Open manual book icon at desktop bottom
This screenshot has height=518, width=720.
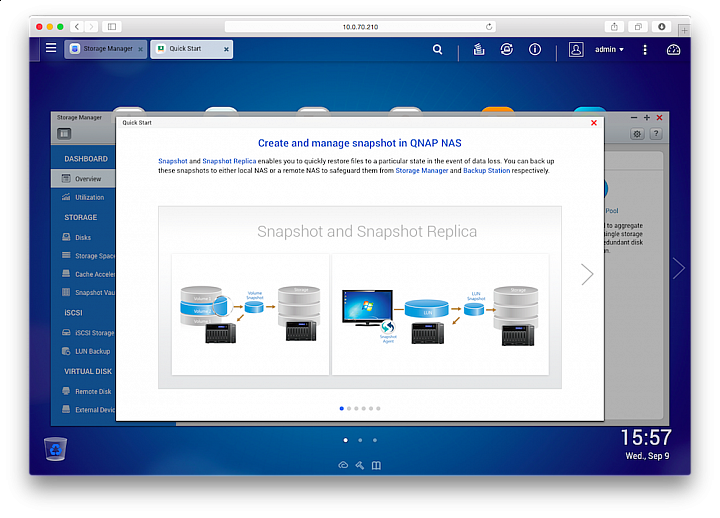[376, 465]
